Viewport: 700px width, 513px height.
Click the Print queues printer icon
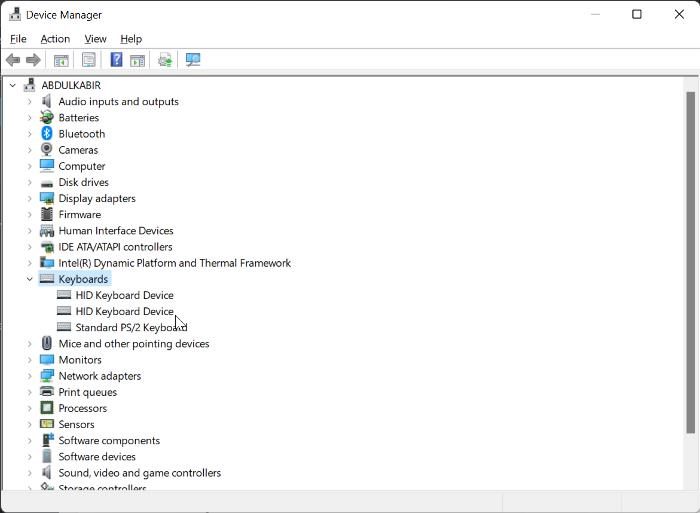pos(47,392)
